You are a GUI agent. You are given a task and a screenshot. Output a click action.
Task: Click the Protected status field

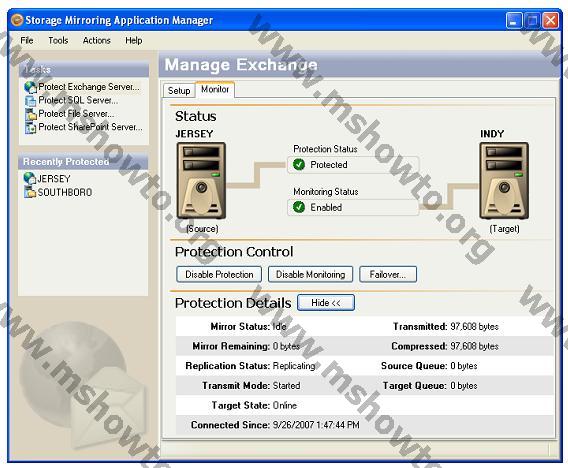pyautogui.click(x=353, y=165)
